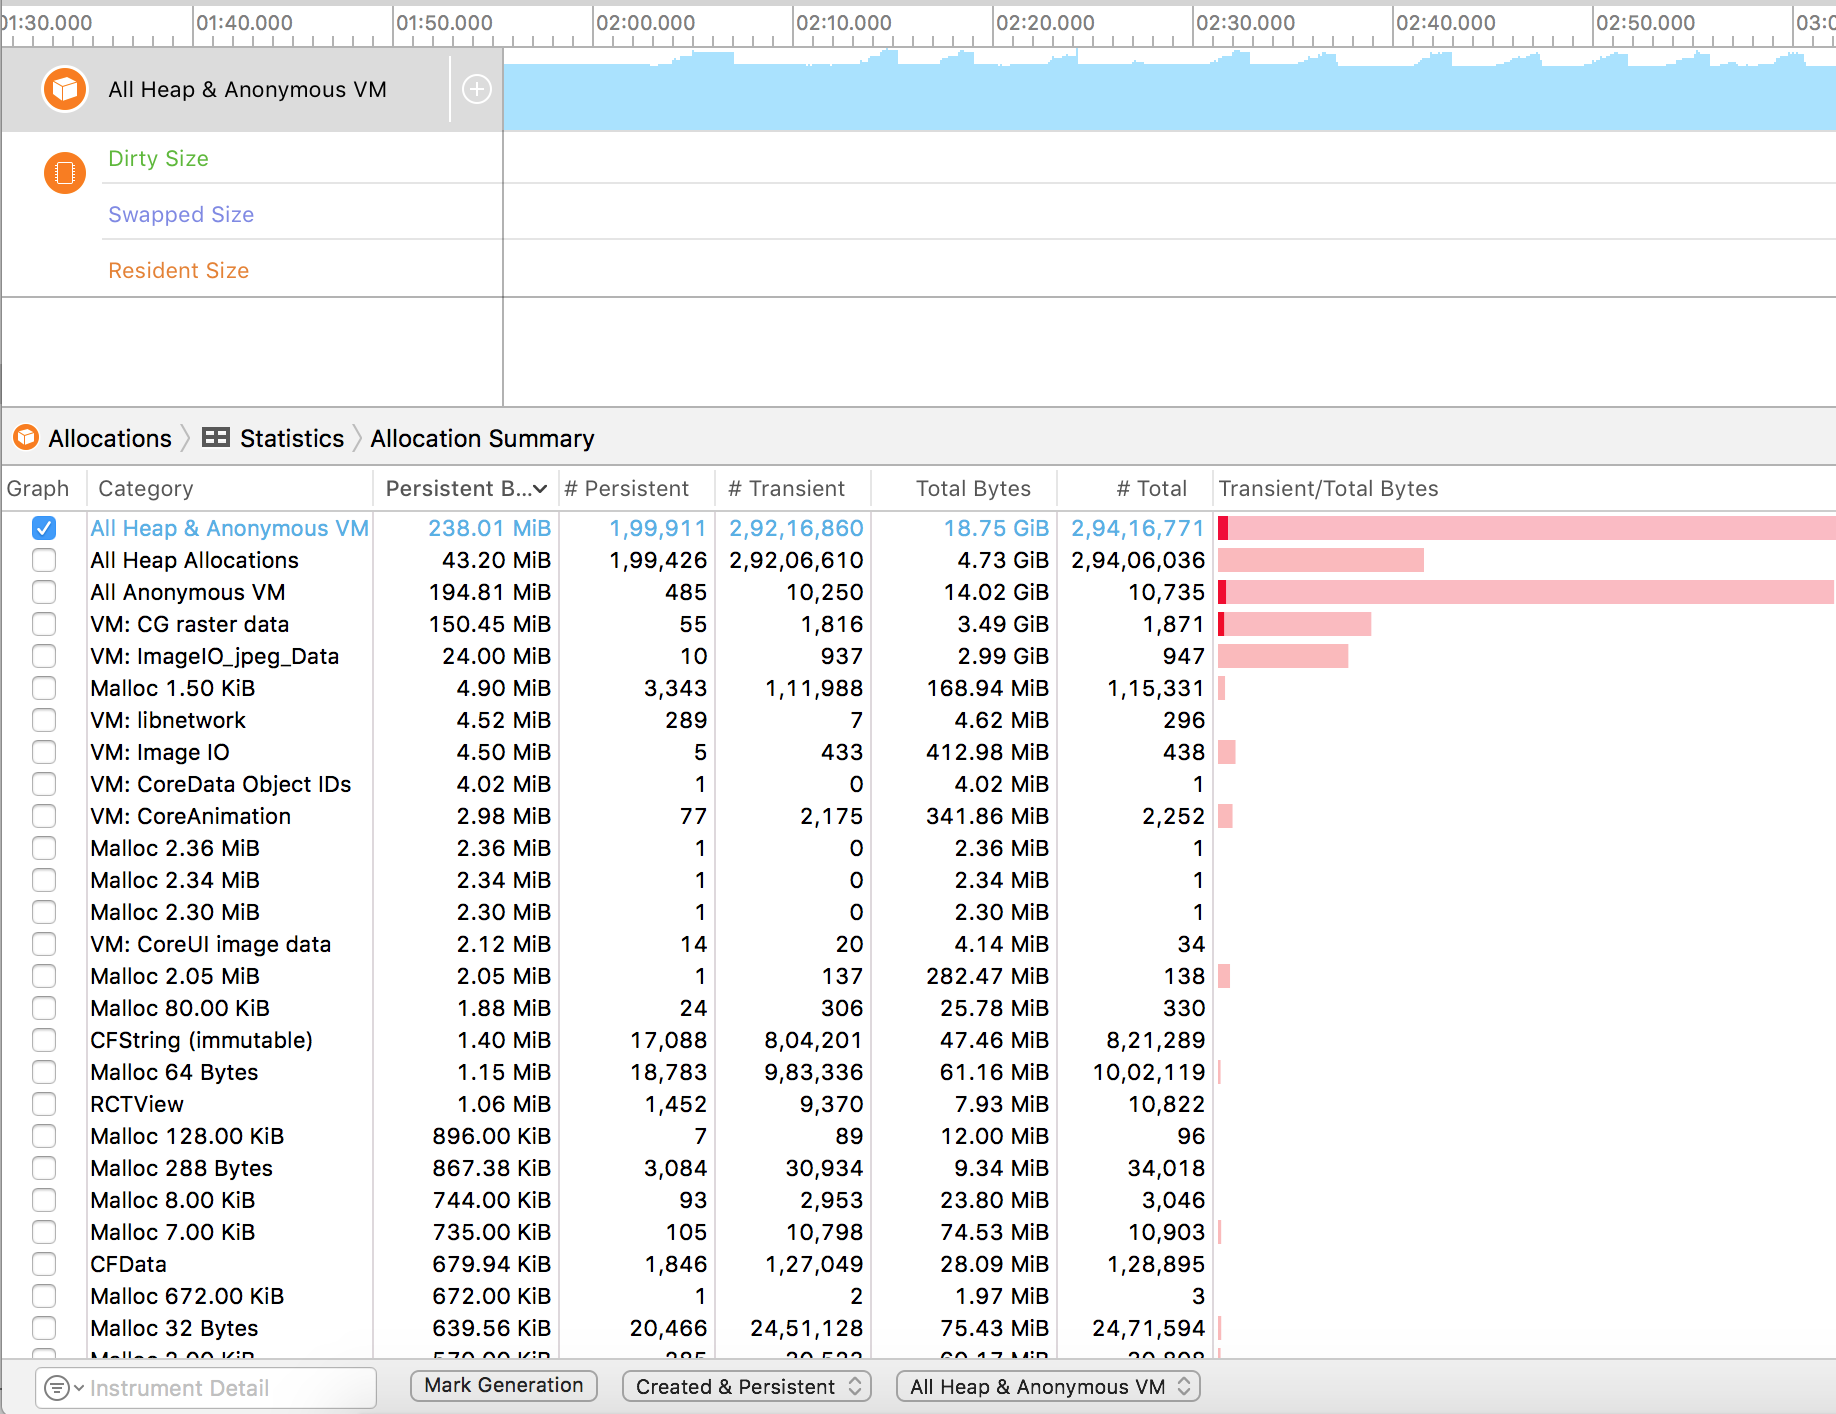Click the orange Allocations icon in the breadcrumb bar

(x=24, y=438)
